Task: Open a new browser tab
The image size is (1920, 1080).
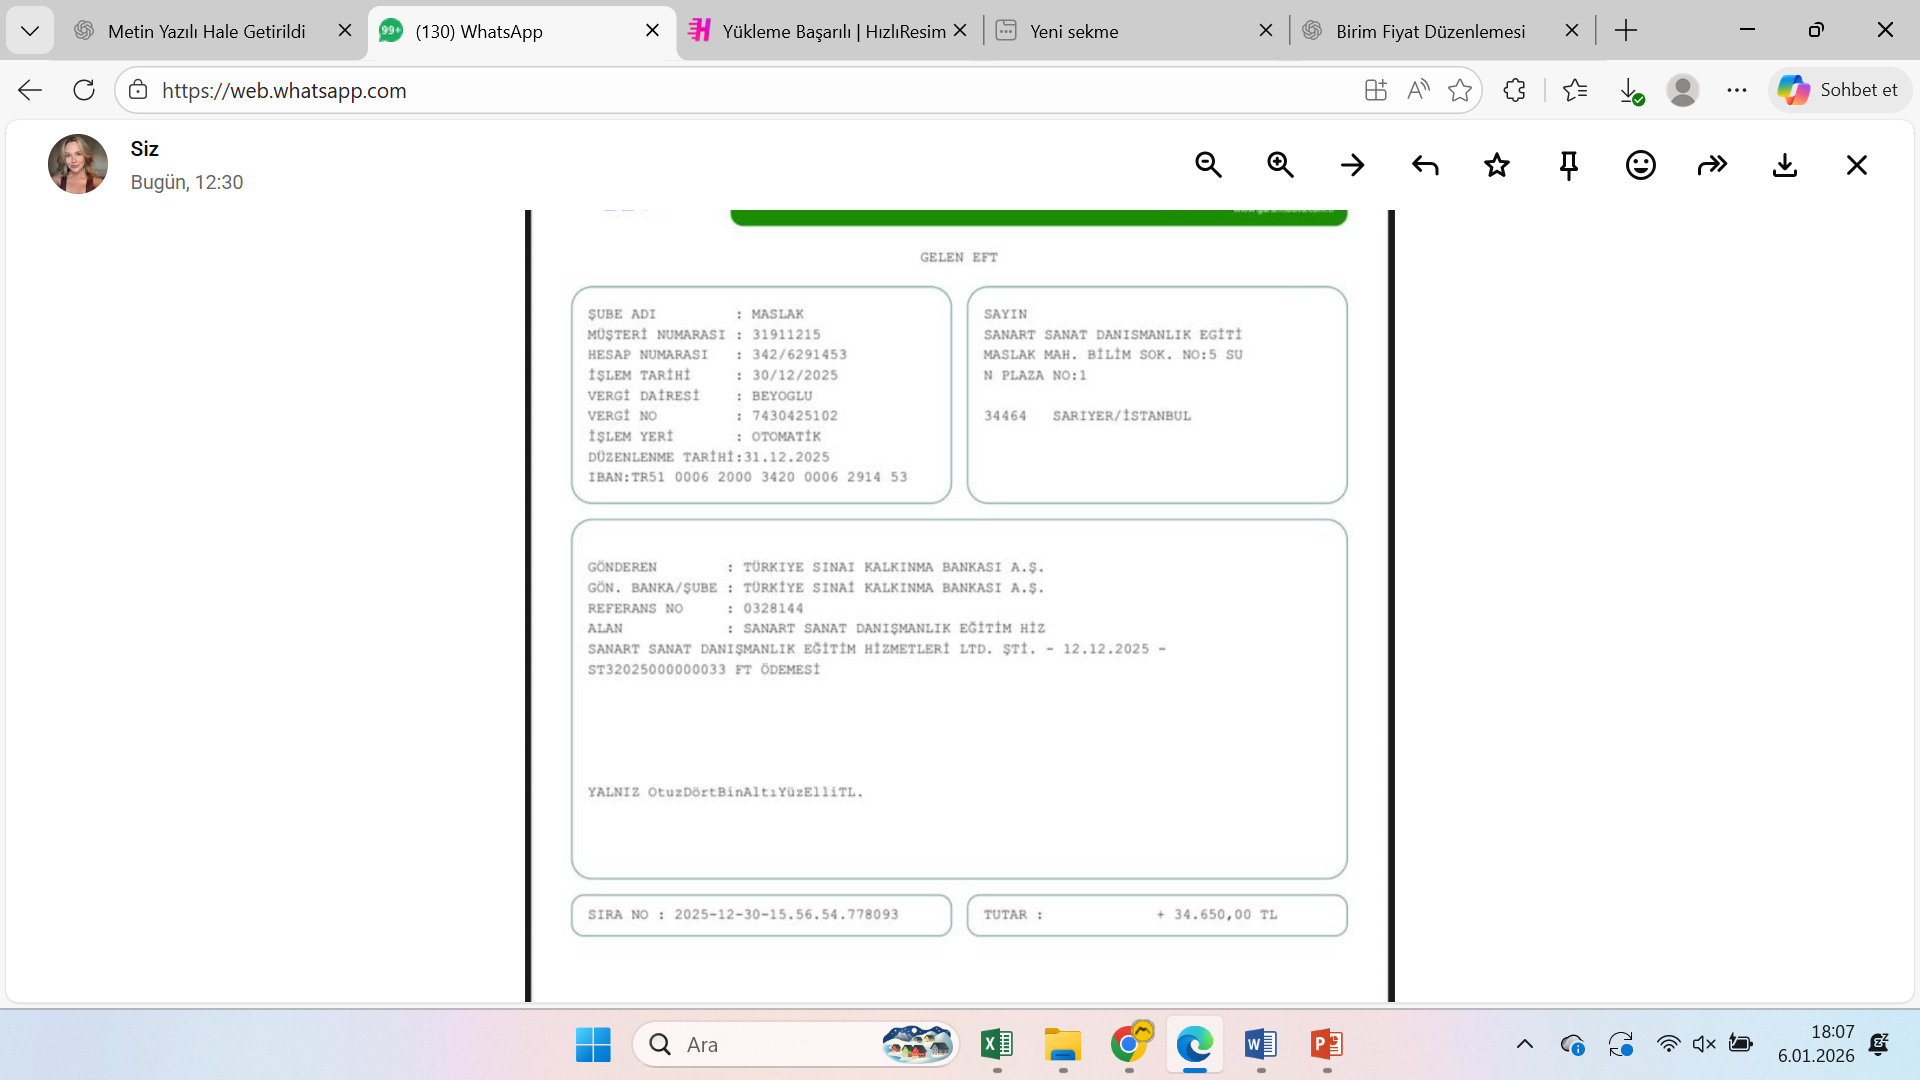Action: (x=1626, y=31)
